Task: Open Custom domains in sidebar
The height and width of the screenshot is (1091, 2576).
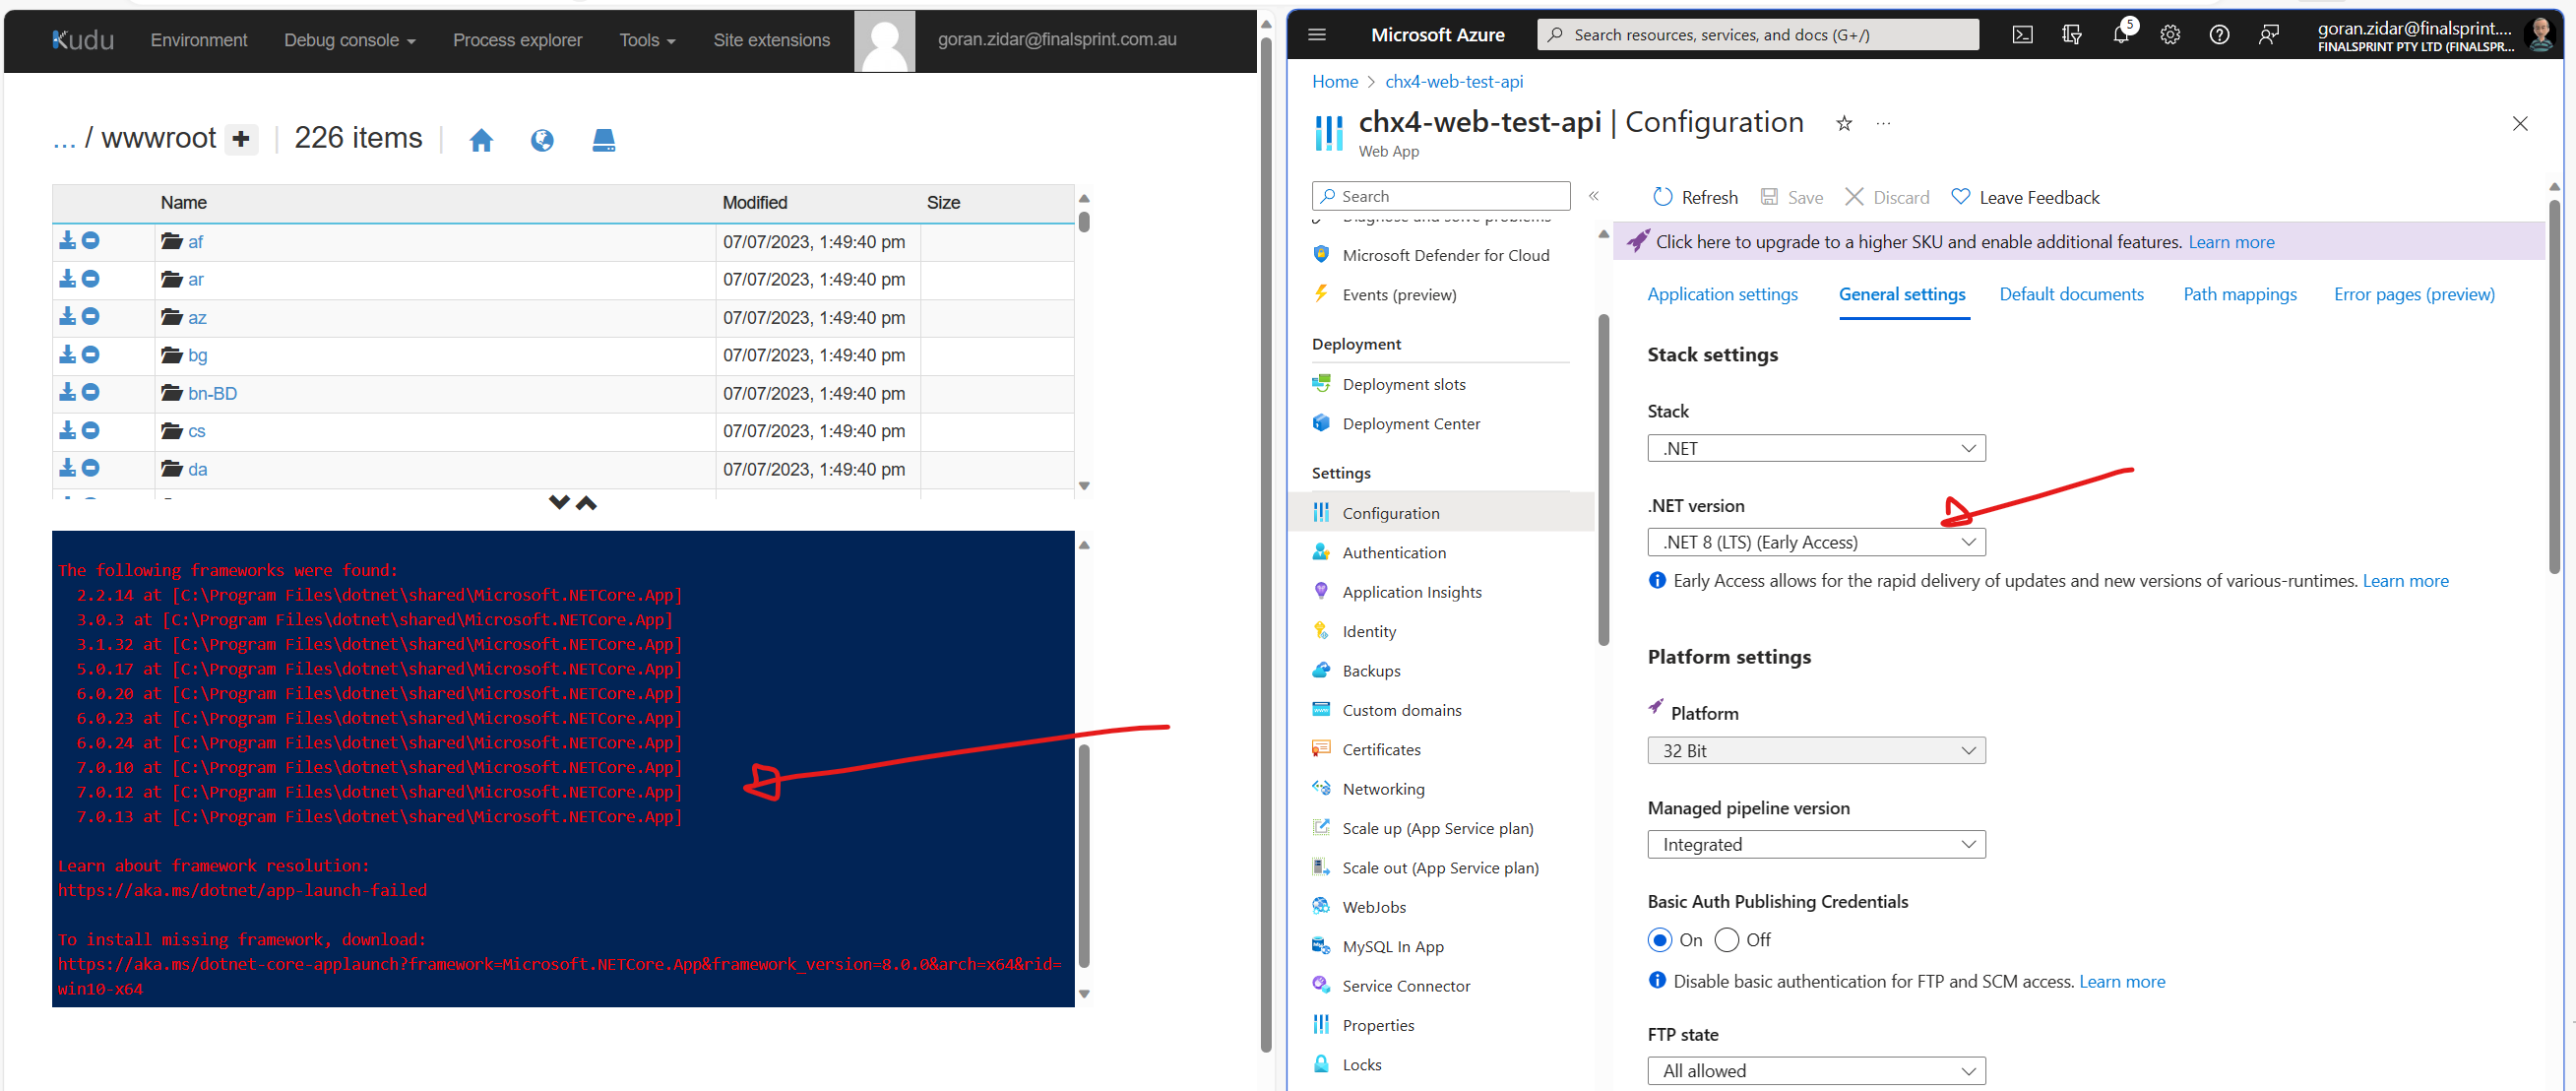Action: point(1401,710)
